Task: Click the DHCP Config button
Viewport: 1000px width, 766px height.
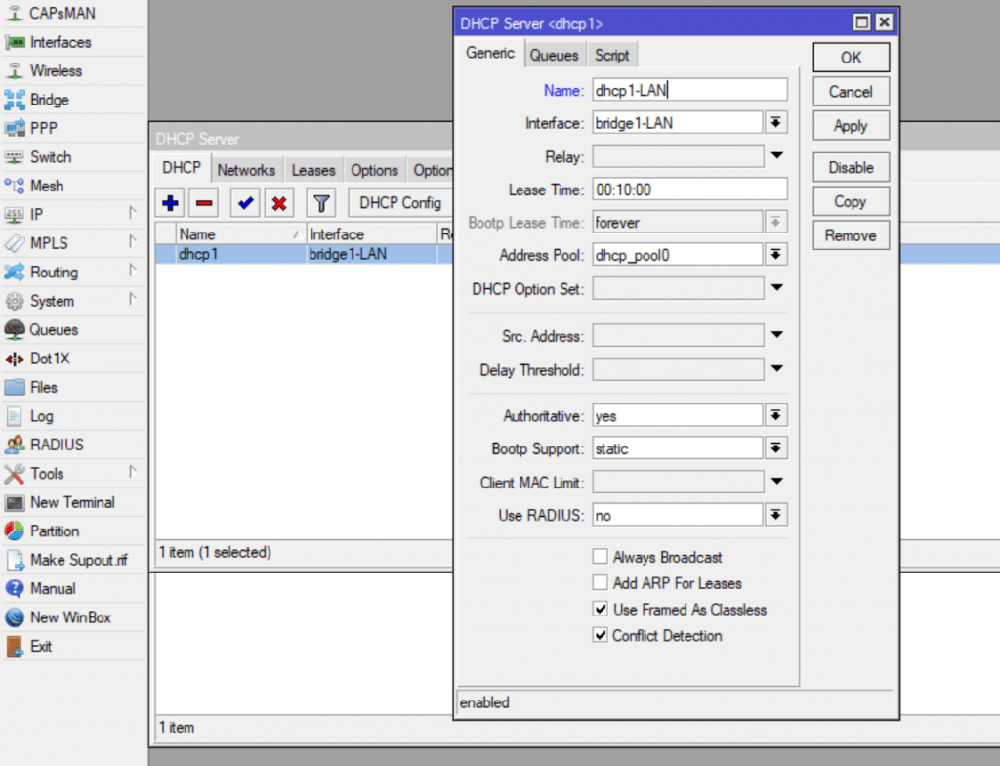Action: point(401,203)
